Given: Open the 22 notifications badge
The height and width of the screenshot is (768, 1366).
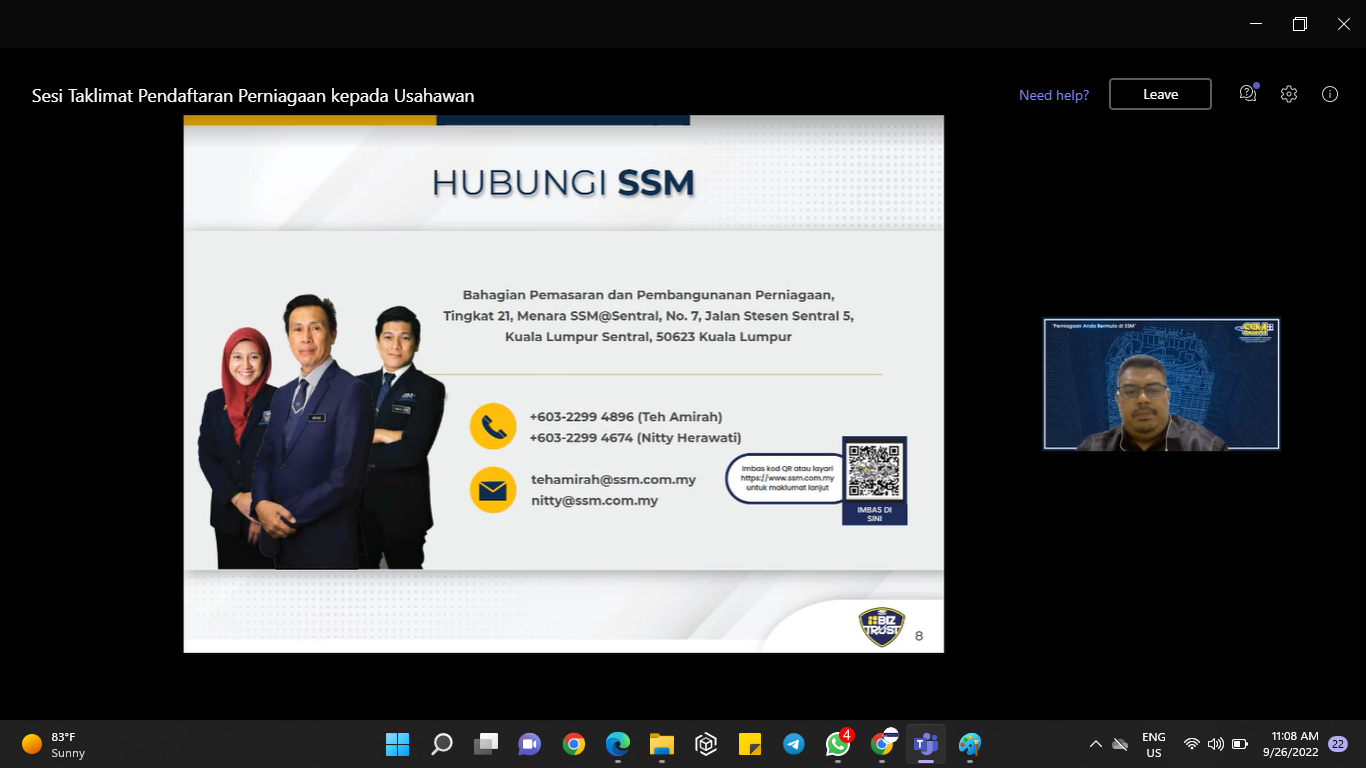Looking at the screenshot, I should tap(1337, 744).
